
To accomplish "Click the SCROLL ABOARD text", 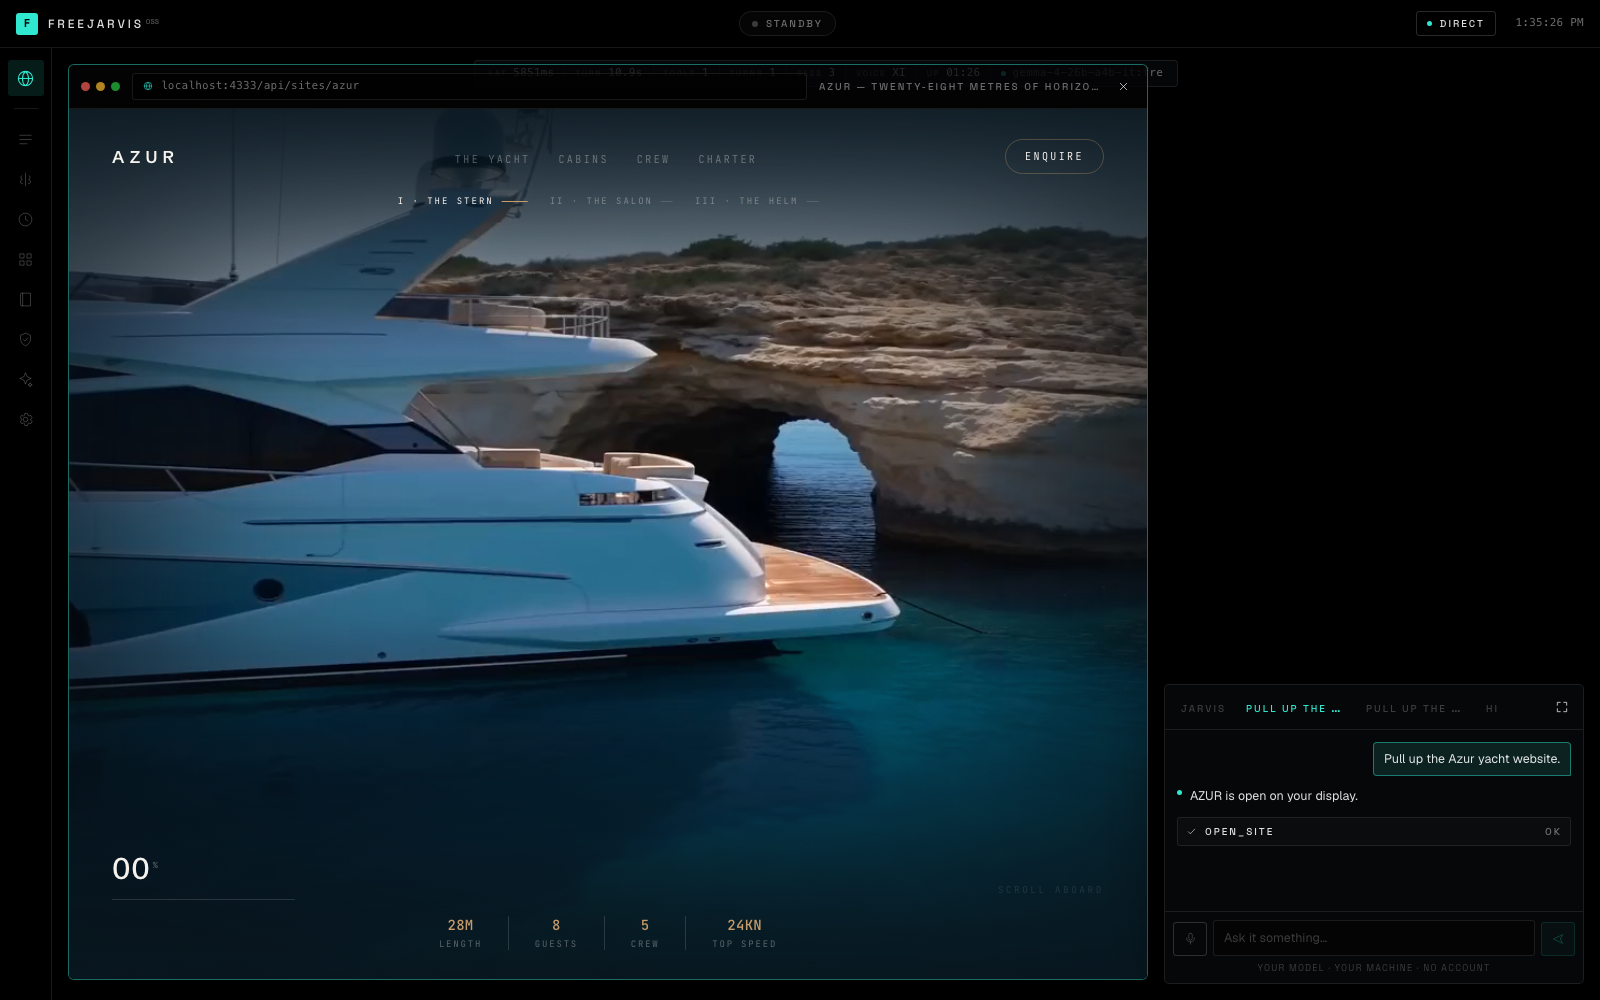I will point(1050,890).
